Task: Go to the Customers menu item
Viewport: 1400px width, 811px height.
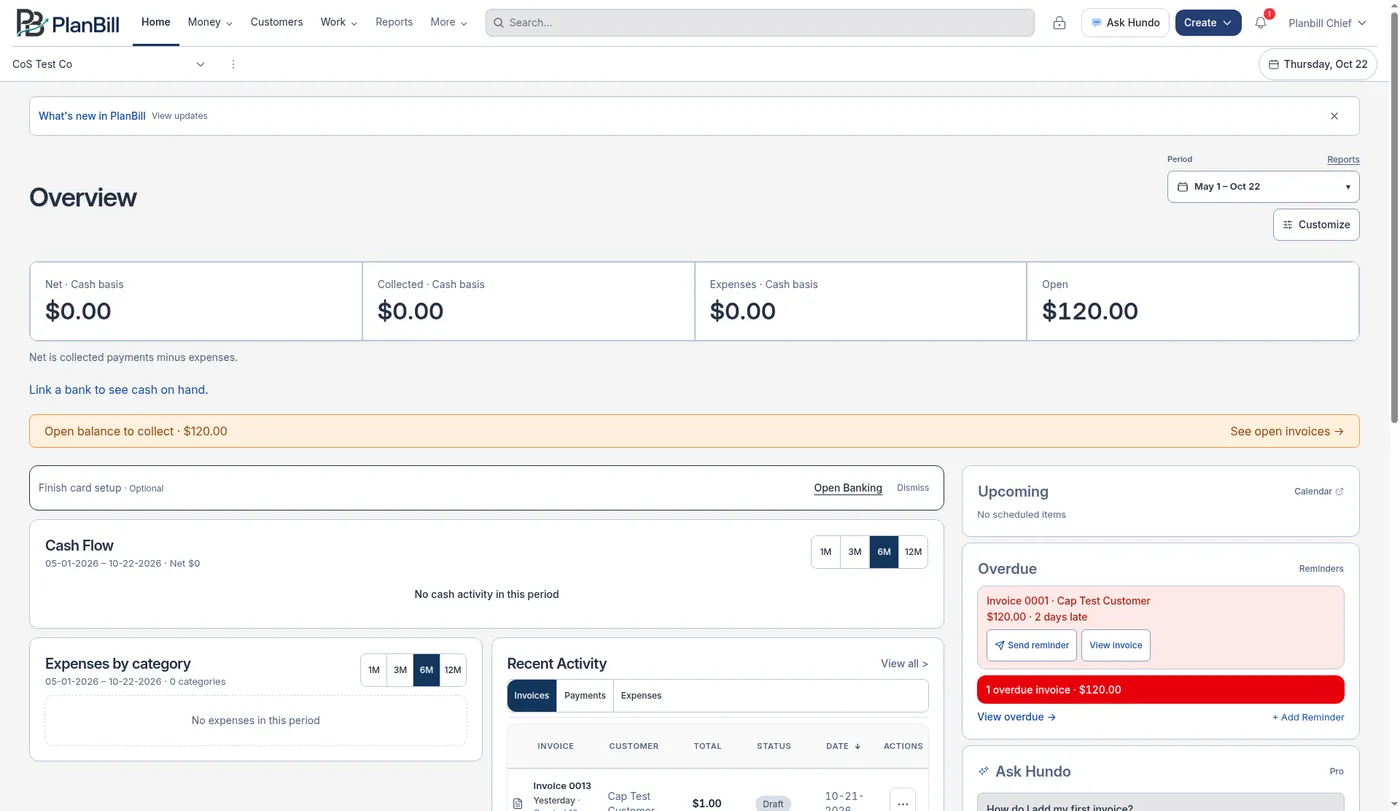Action: tap(276, 22)
